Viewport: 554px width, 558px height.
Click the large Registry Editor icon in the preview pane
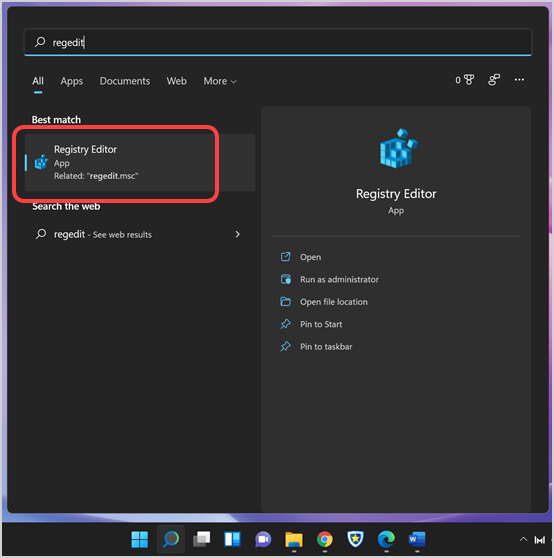[x=398, y=148]
